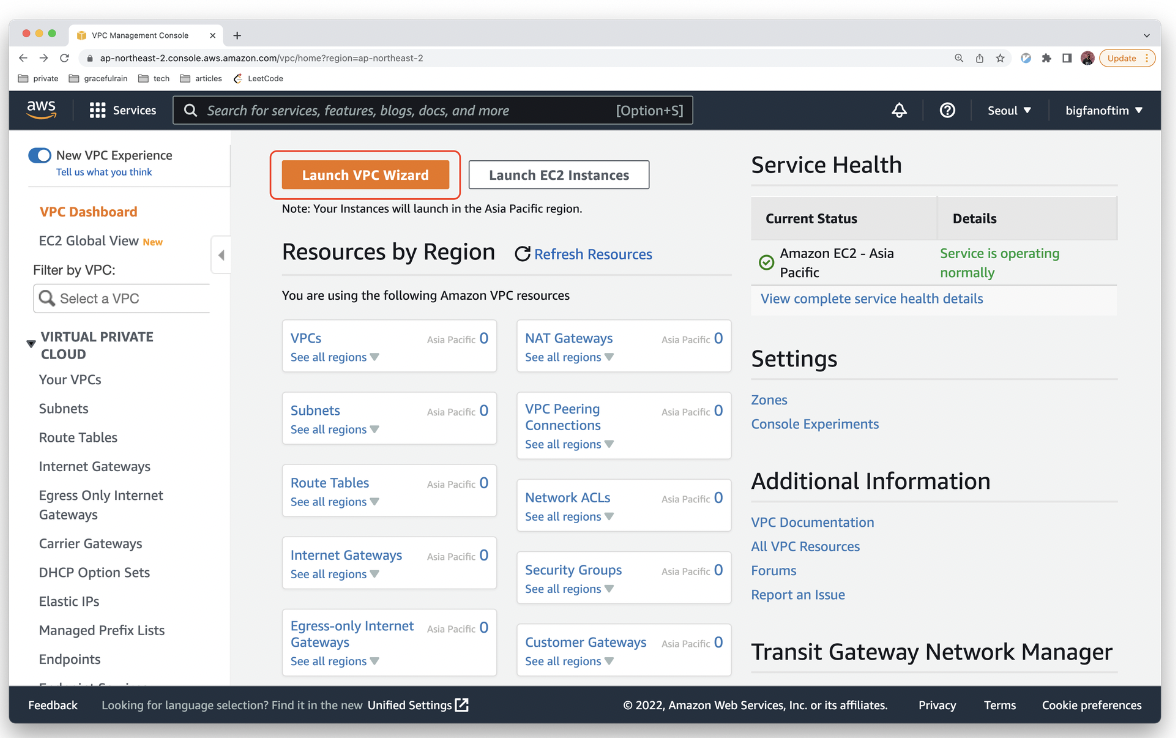The image size is (1176, 738).
Task: Click the Tell us what you think link
Action: (x=104, y=172)
